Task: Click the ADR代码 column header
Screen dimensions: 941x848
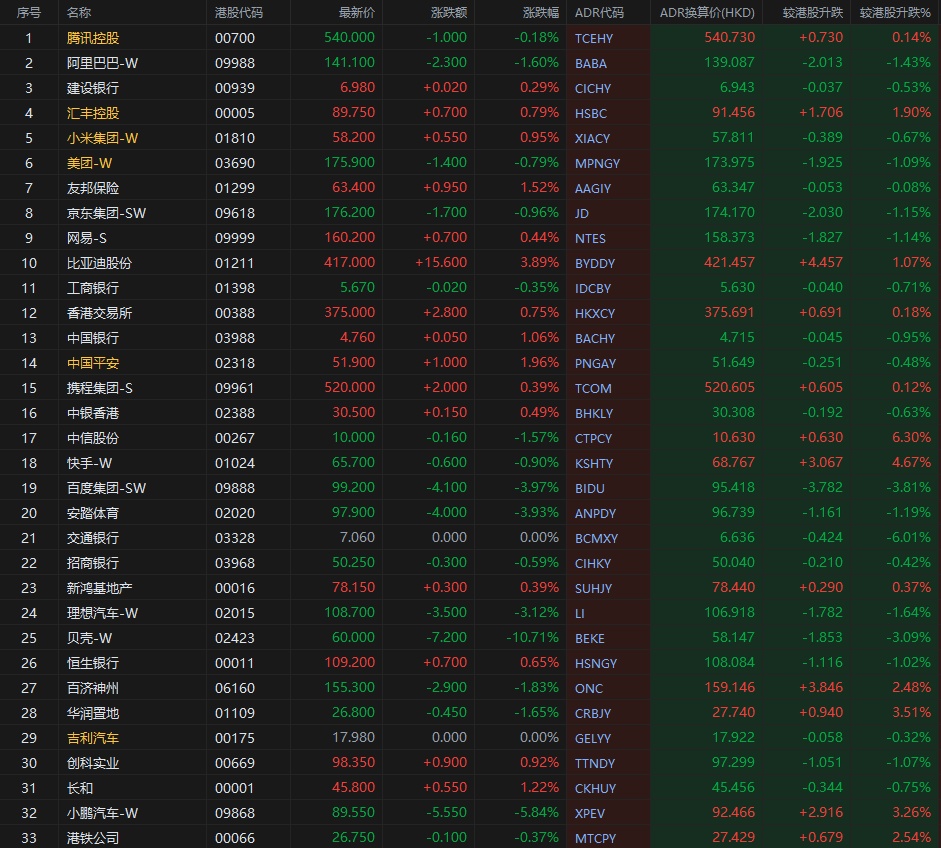Action: pos(599,13)
